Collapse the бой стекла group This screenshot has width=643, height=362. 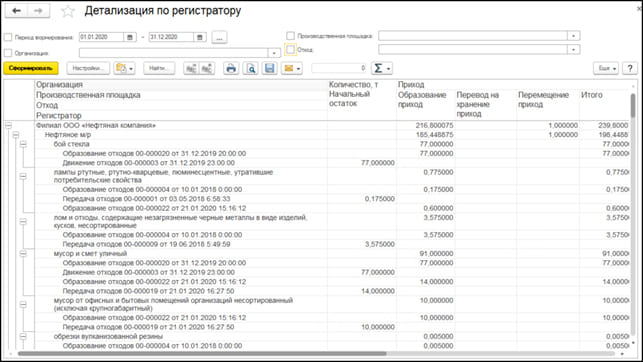(23, 144)
